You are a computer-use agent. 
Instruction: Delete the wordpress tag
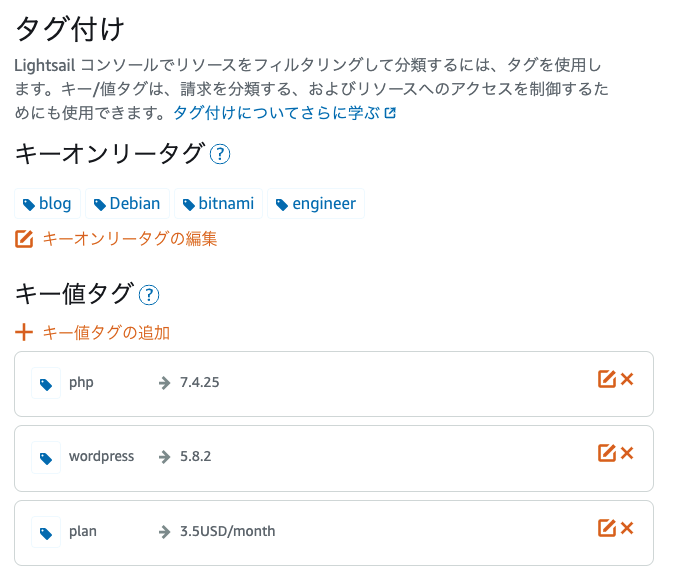tap(627, 453)
